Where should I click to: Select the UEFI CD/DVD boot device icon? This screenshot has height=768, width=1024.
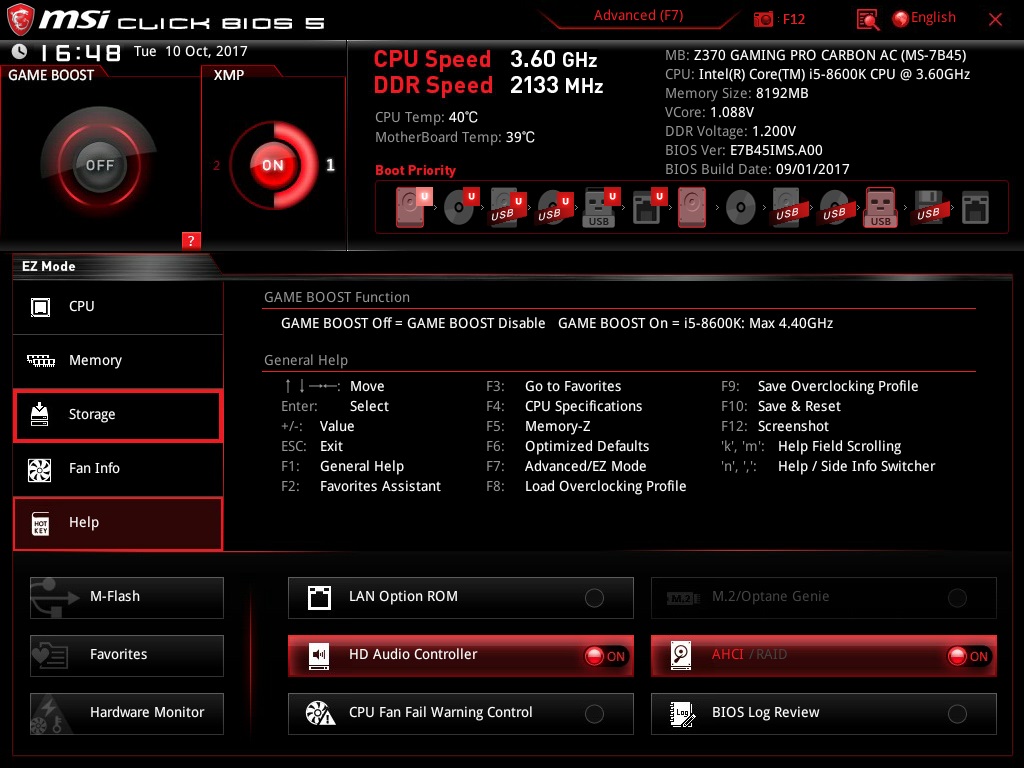click(460, 207)
